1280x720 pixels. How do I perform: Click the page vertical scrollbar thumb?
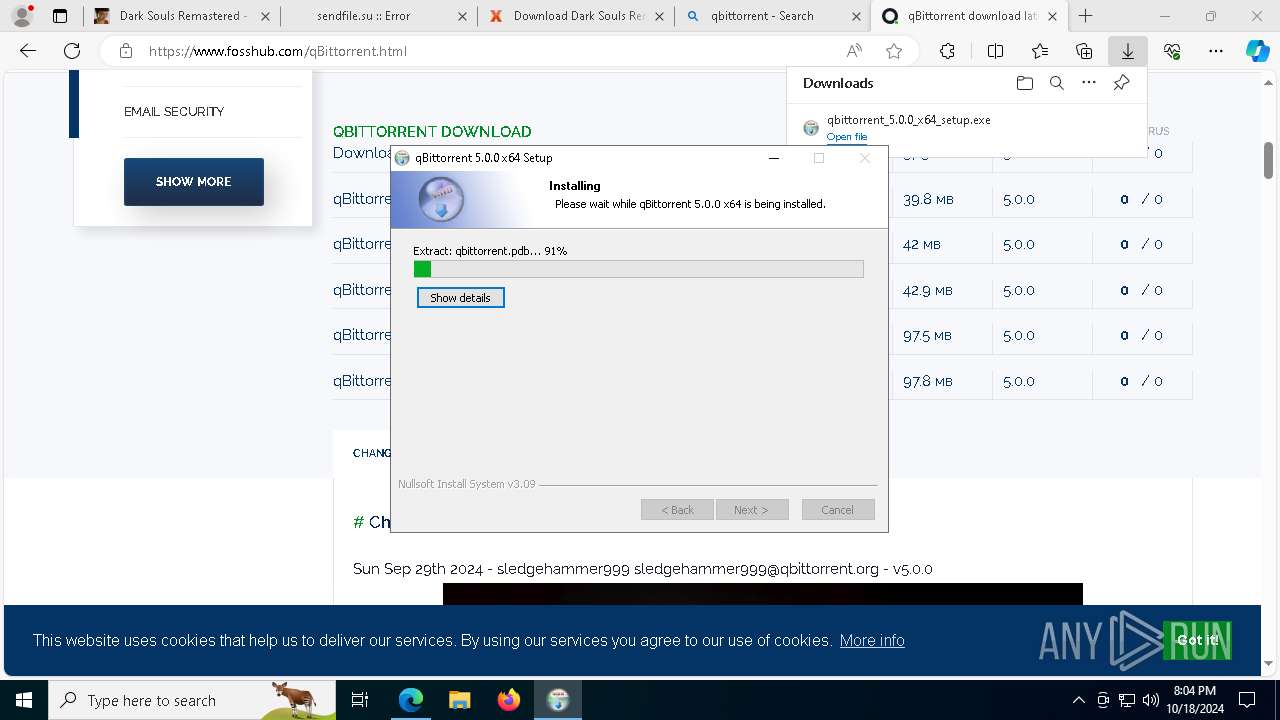[x=1268, y=160]
